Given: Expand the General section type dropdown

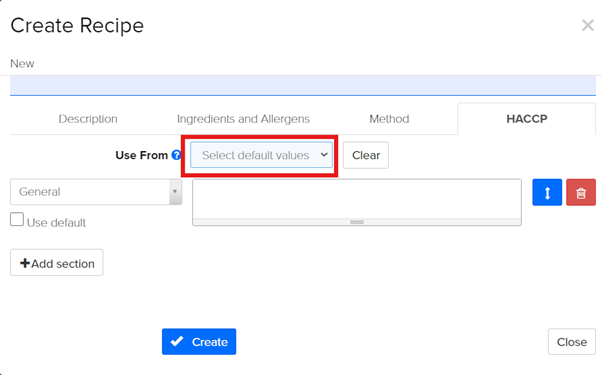Looking at the screenshot, I should (x=96, y=192).
